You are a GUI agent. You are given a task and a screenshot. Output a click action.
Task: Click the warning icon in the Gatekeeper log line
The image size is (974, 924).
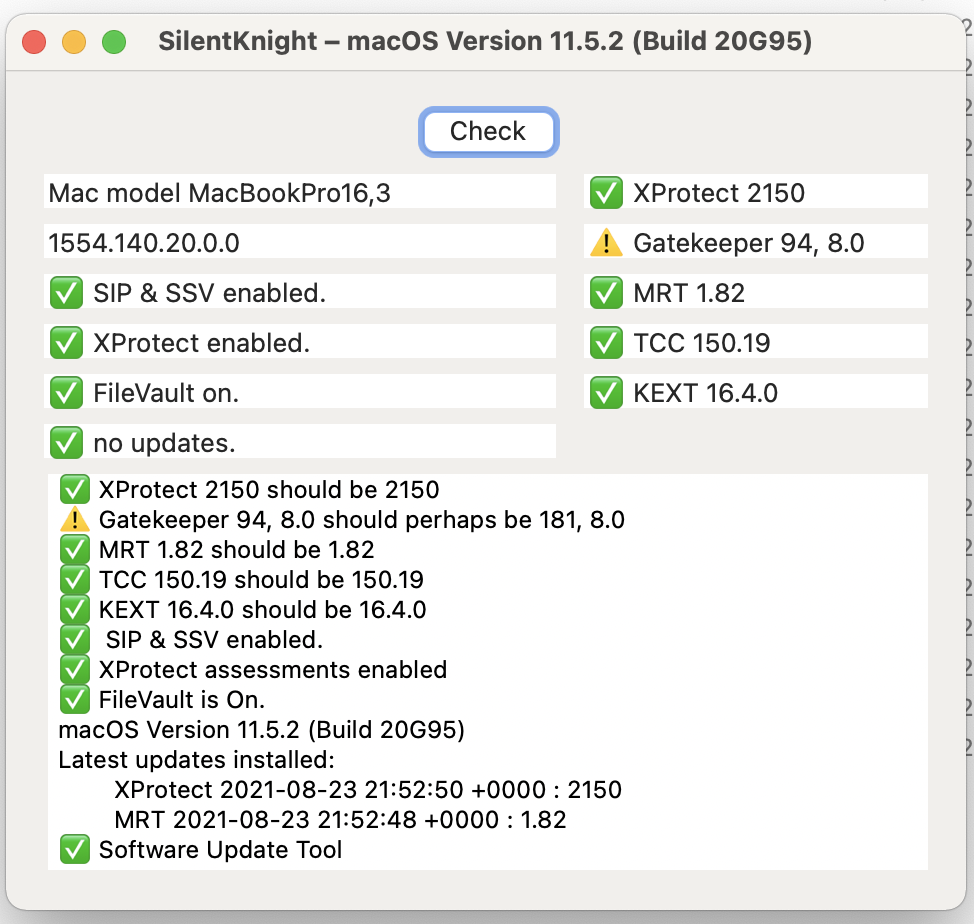tap(75, 520)
